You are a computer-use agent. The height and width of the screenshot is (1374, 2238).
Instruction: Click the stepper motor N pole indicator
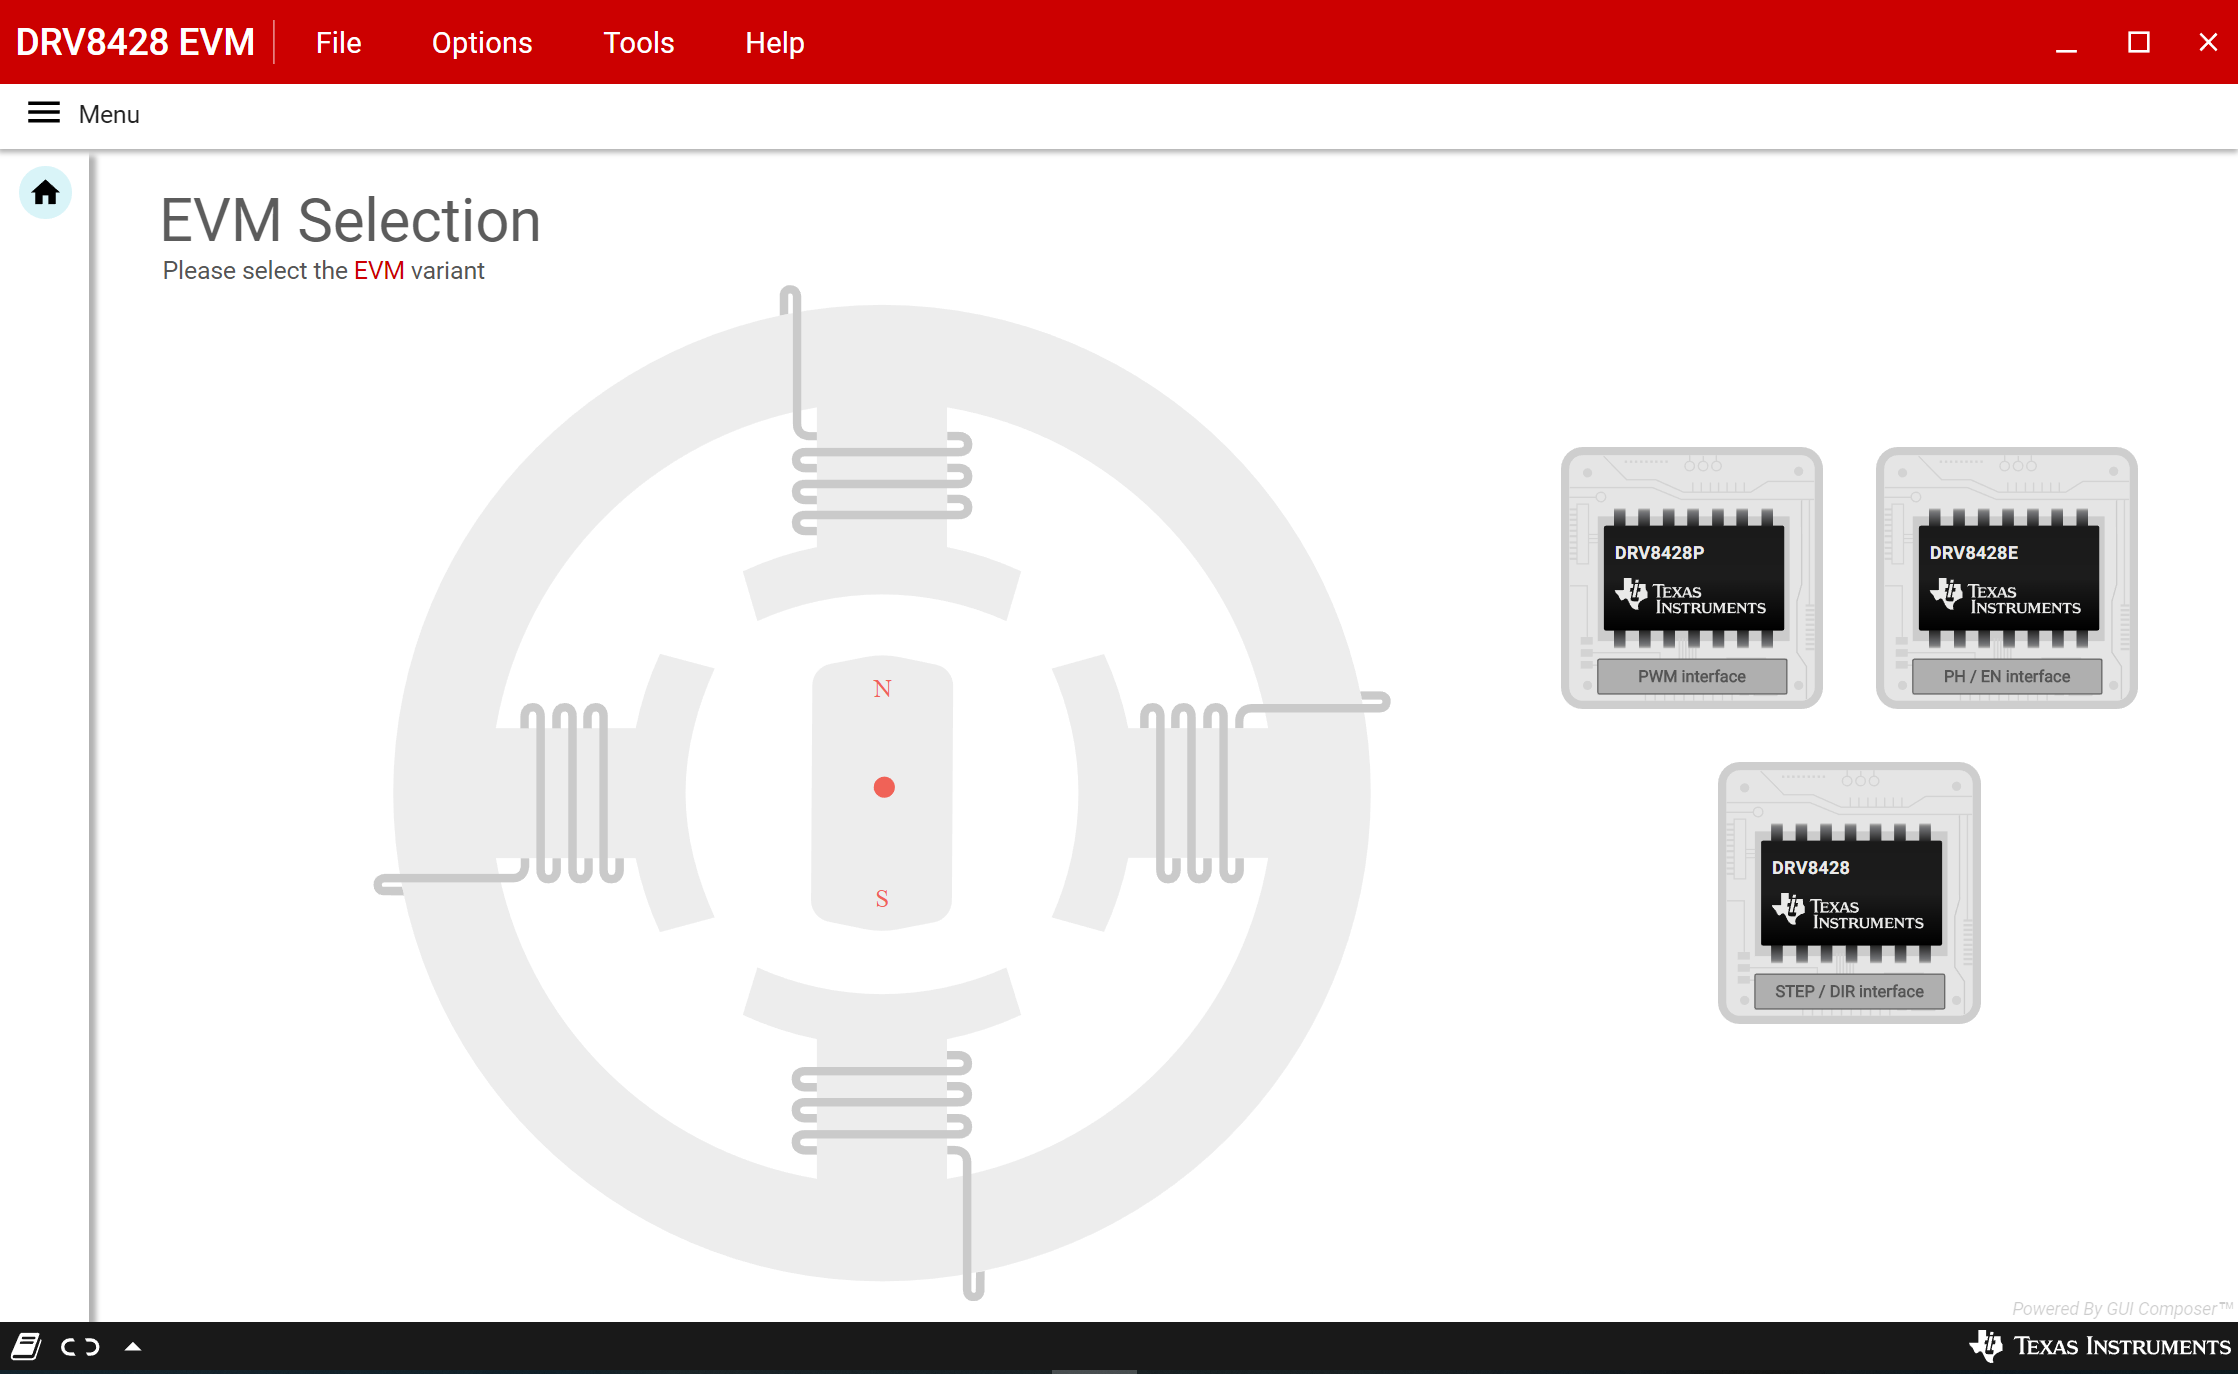click(882, 687)
